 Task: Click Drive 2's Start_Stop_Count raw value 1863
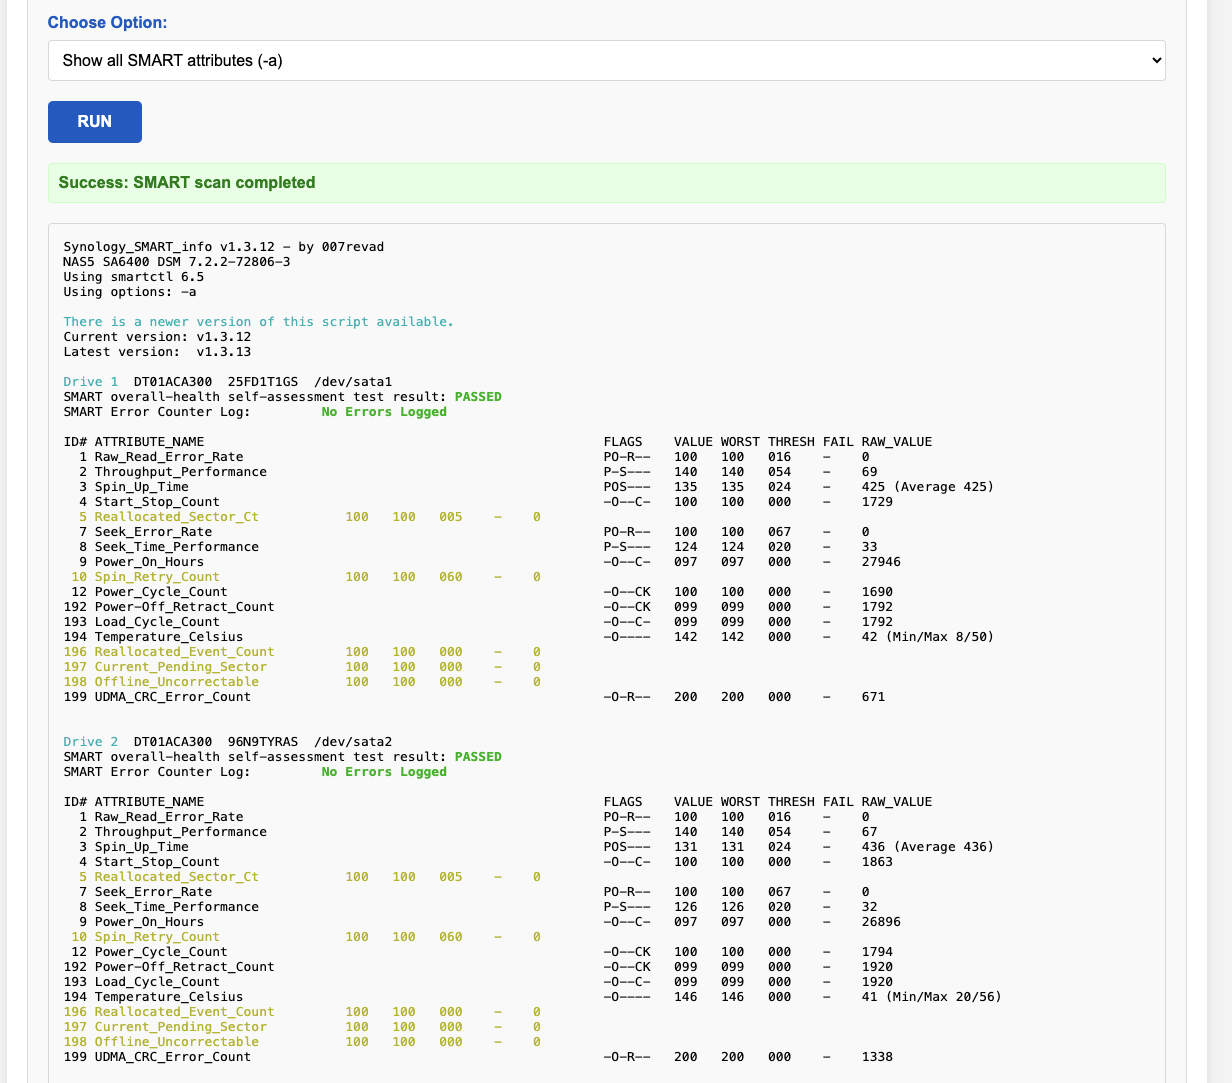(x=877, y=862)
